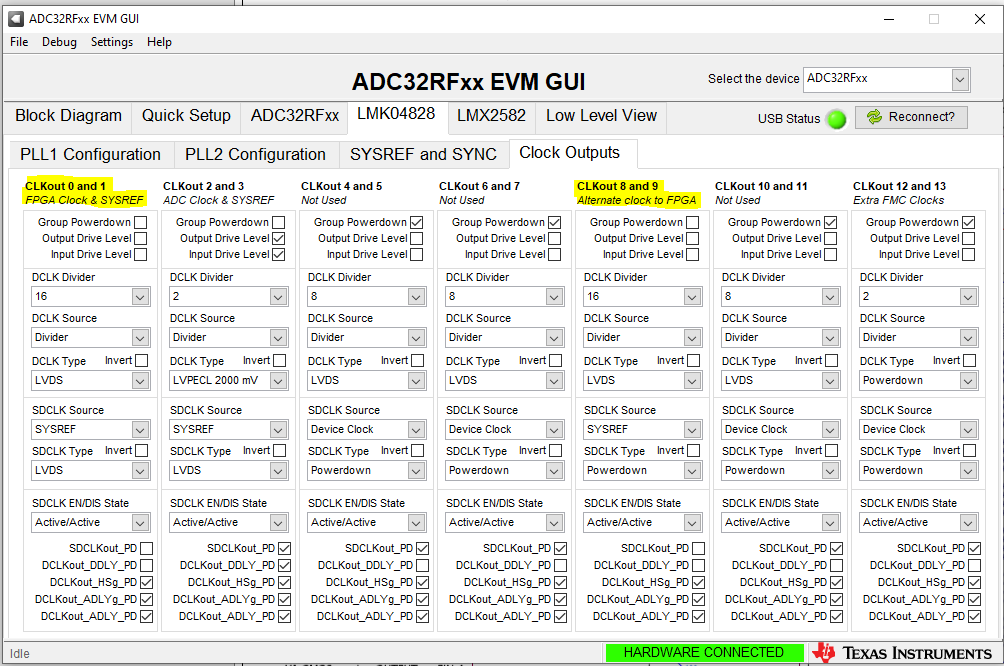Click the HARDWARE CONNECTED status label
The width and height of the screenshot is (1004, 666).
pos(704,653)
